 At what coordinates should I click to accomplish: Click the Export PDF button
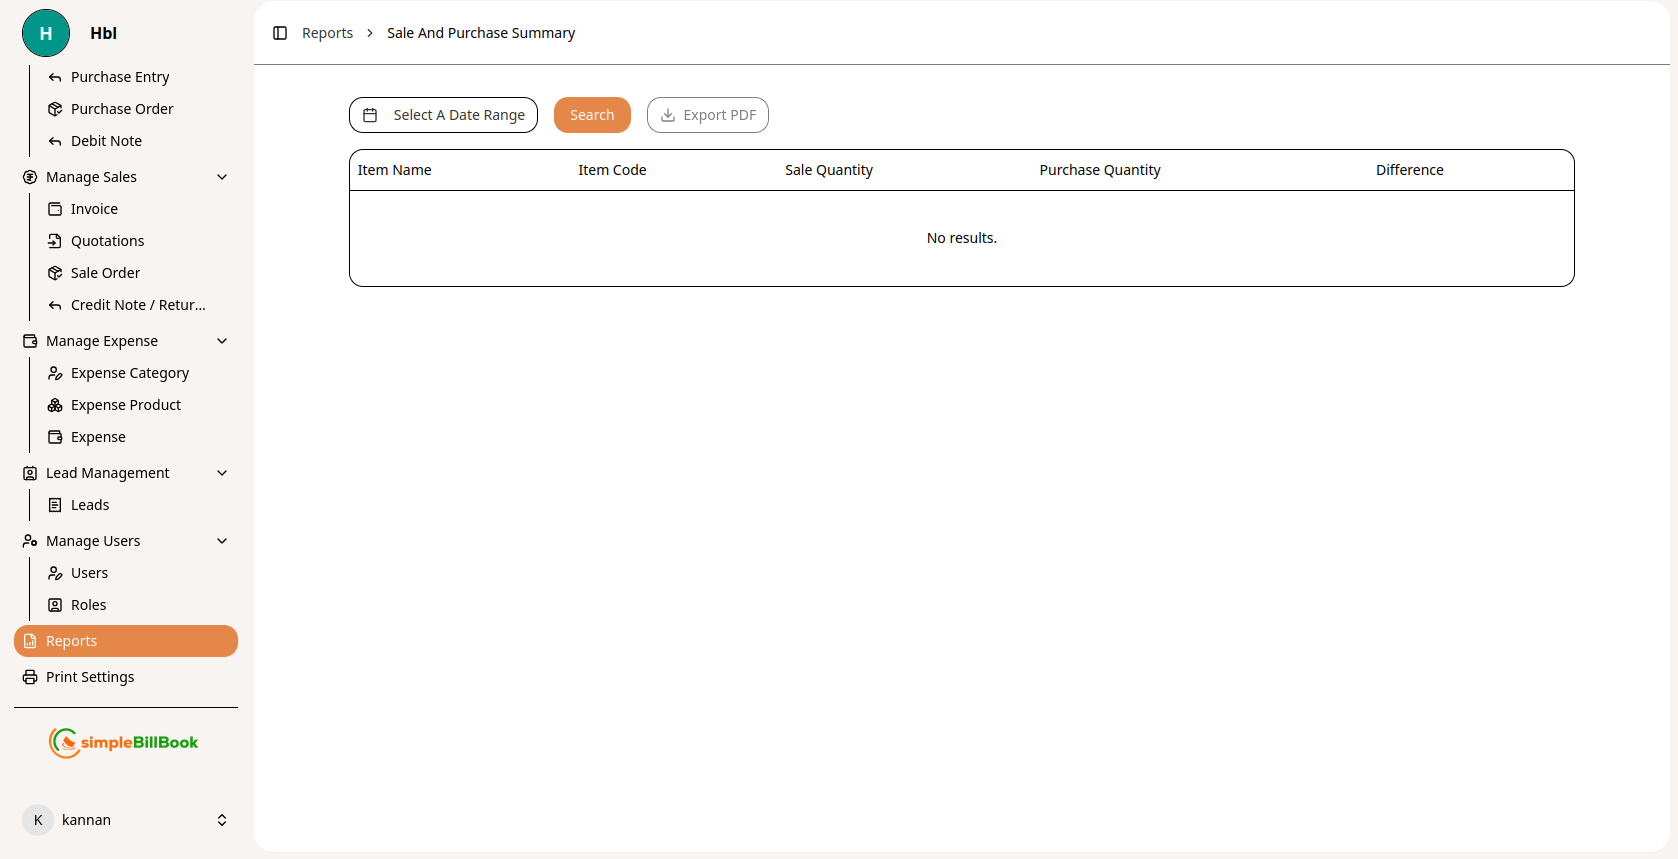[x=708, y=115]
